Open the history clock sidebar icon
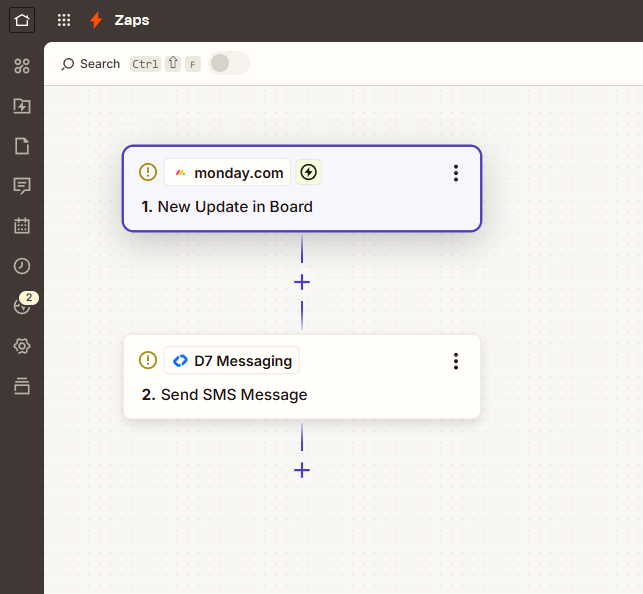The width and height of the screenshot is (643, 594). click(22, 266)
